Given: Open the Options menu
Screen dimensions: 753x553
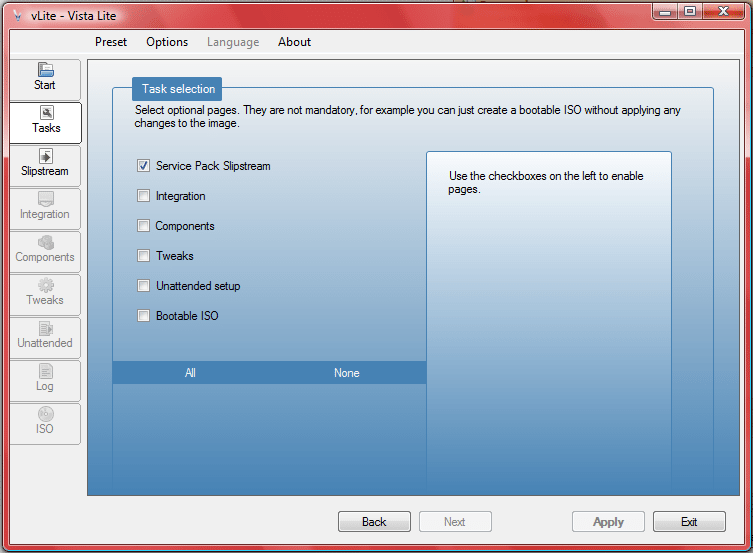Looking at the screenshot, I should click(167, 42).
